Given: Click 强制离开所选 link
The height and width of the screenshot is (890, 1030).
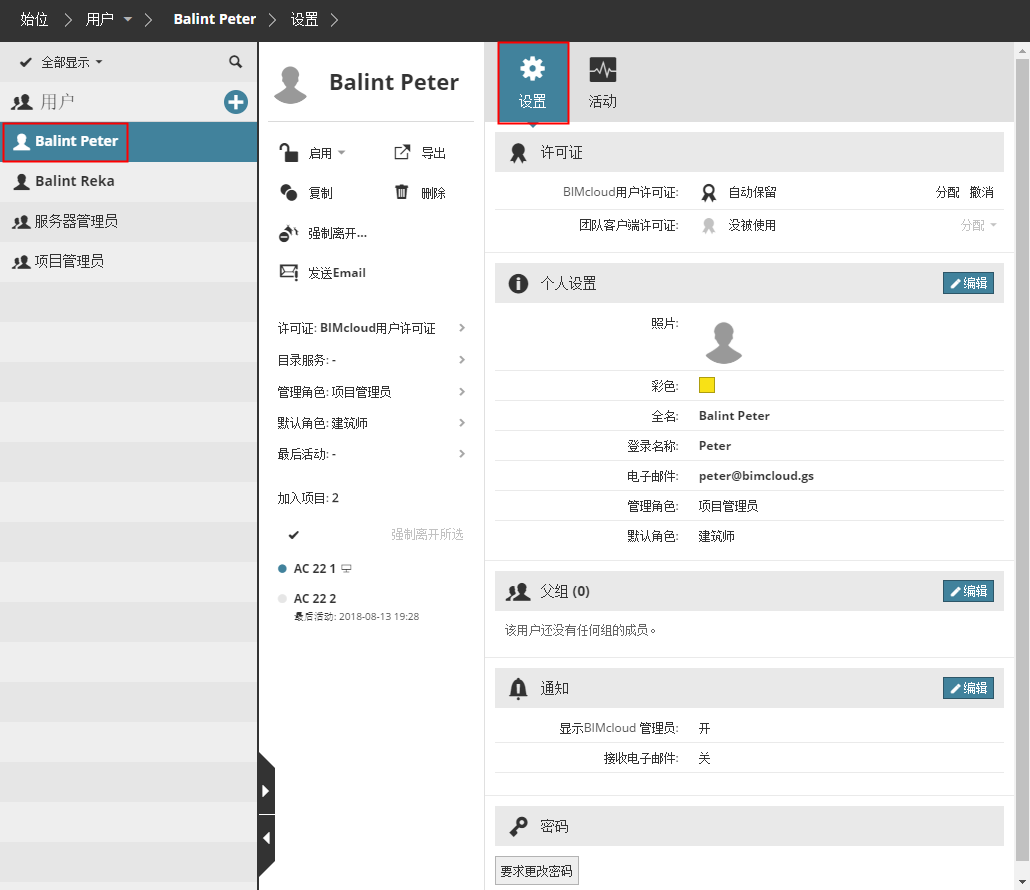Looking at the screenshot, I should [x=427, y=535].
